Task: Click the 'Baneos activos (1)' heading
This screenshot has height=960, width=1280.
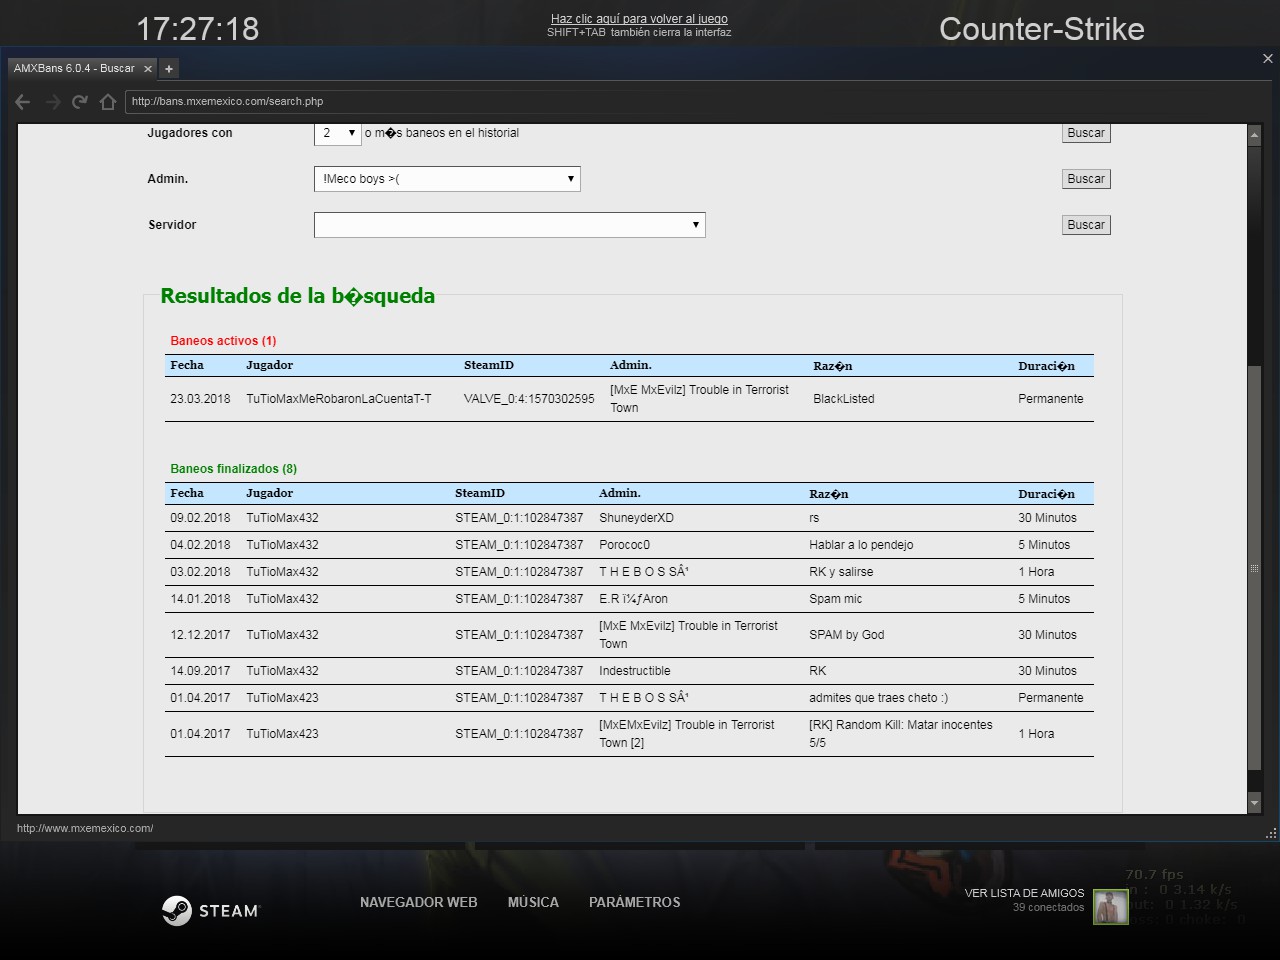Action: (223, 341)
